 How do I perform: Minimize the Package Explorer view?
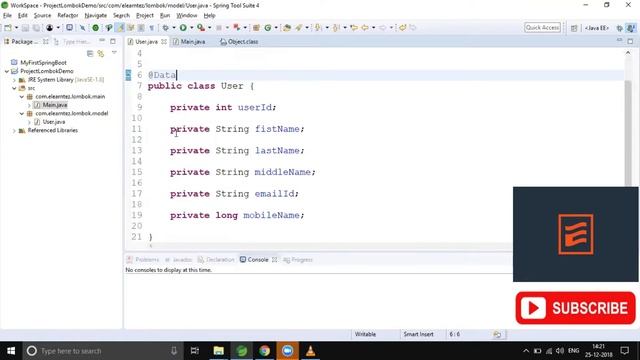pyautogui.click(x=102, y=41)
